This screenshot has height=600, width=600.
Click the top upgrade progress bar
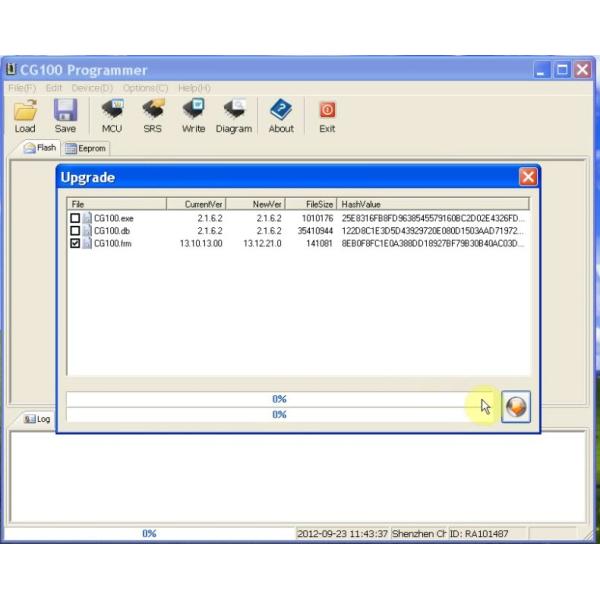coord(279,399)
